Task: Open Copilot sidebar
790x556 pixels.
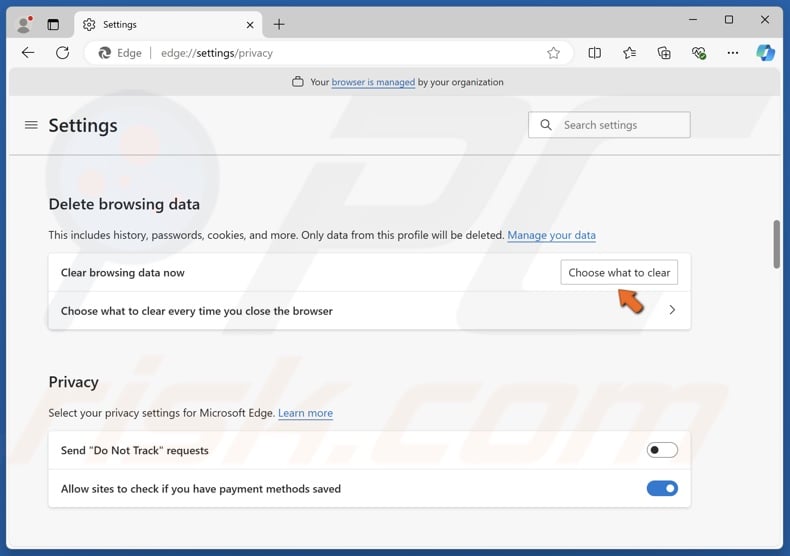Action: (x=765, y=53)
